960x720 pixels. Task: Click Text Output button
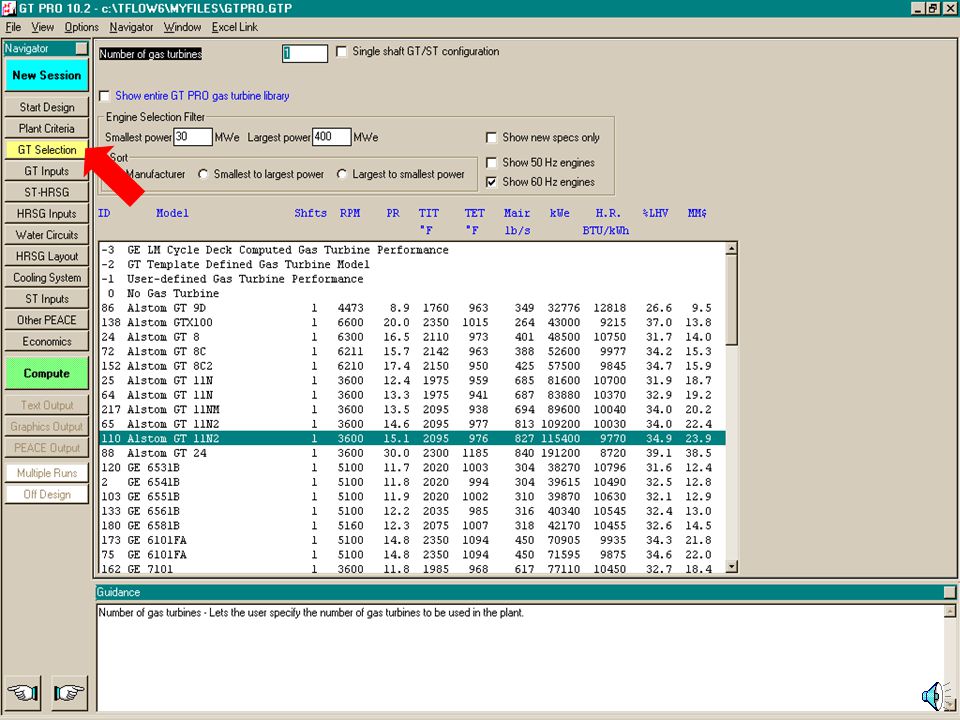click(47, 405)
